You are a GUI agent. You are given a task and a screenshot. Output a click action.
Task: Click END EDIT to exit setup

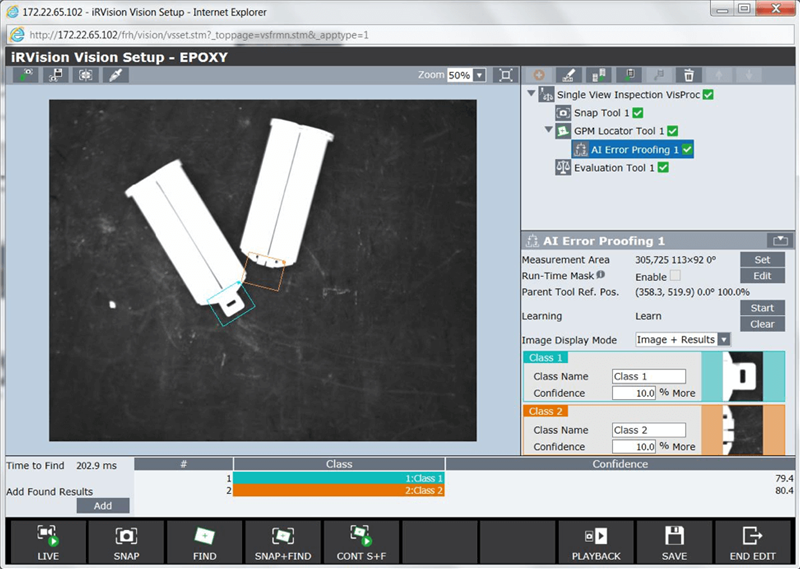pyautogui.click(x=752, y=543)
